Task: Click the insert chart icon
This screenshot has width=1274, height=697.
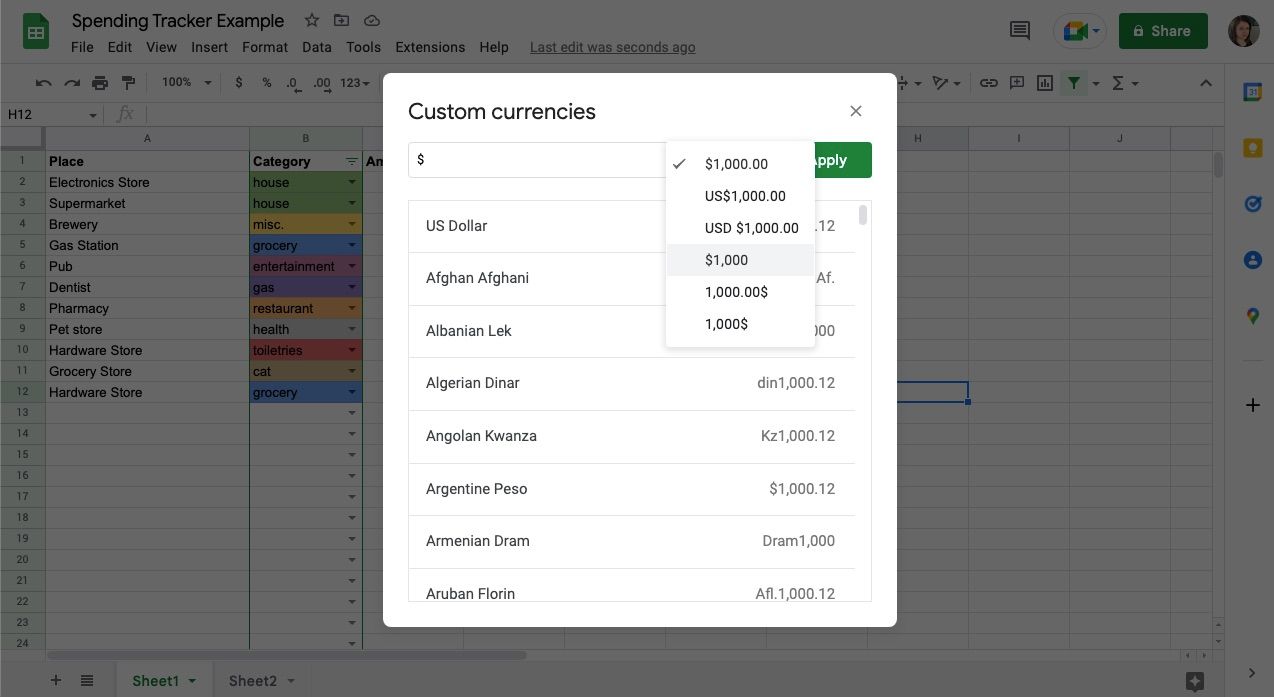Action: click(x=1044, y=83)
